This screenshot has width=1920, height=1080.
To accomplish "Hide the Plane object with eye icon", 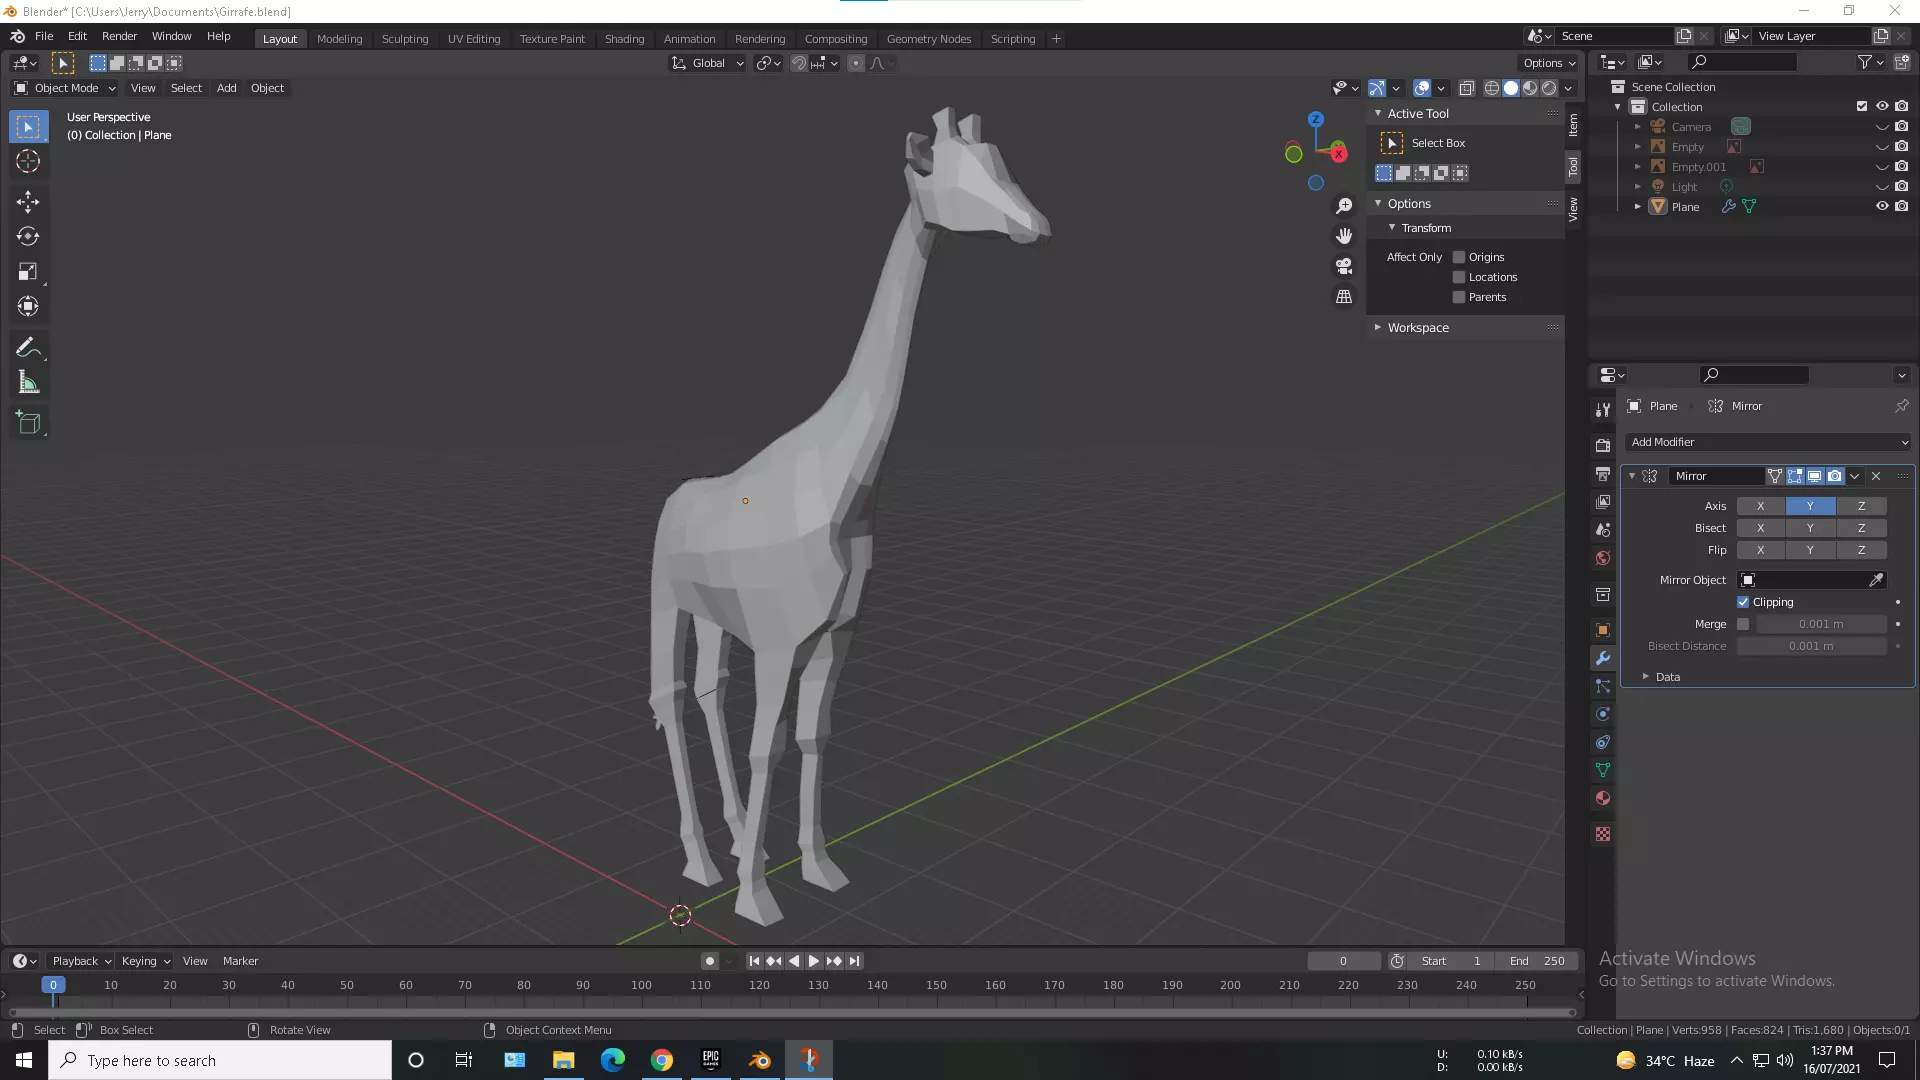I will (x=1882, y=206).
